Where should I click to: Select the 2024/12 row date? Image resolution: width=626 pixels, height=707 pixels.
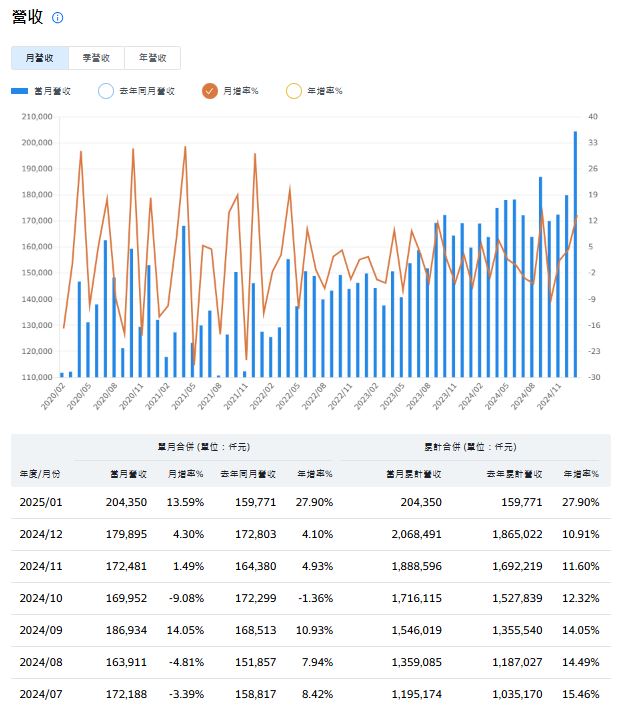click(41, 534)
